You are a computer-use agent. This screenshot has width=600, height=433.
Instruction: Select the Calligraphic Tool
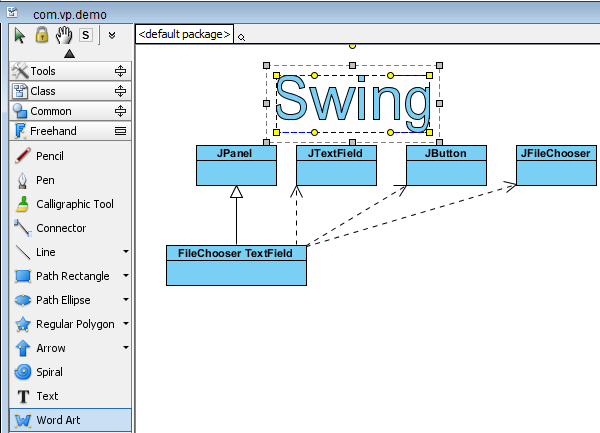(x=70, y=204)
